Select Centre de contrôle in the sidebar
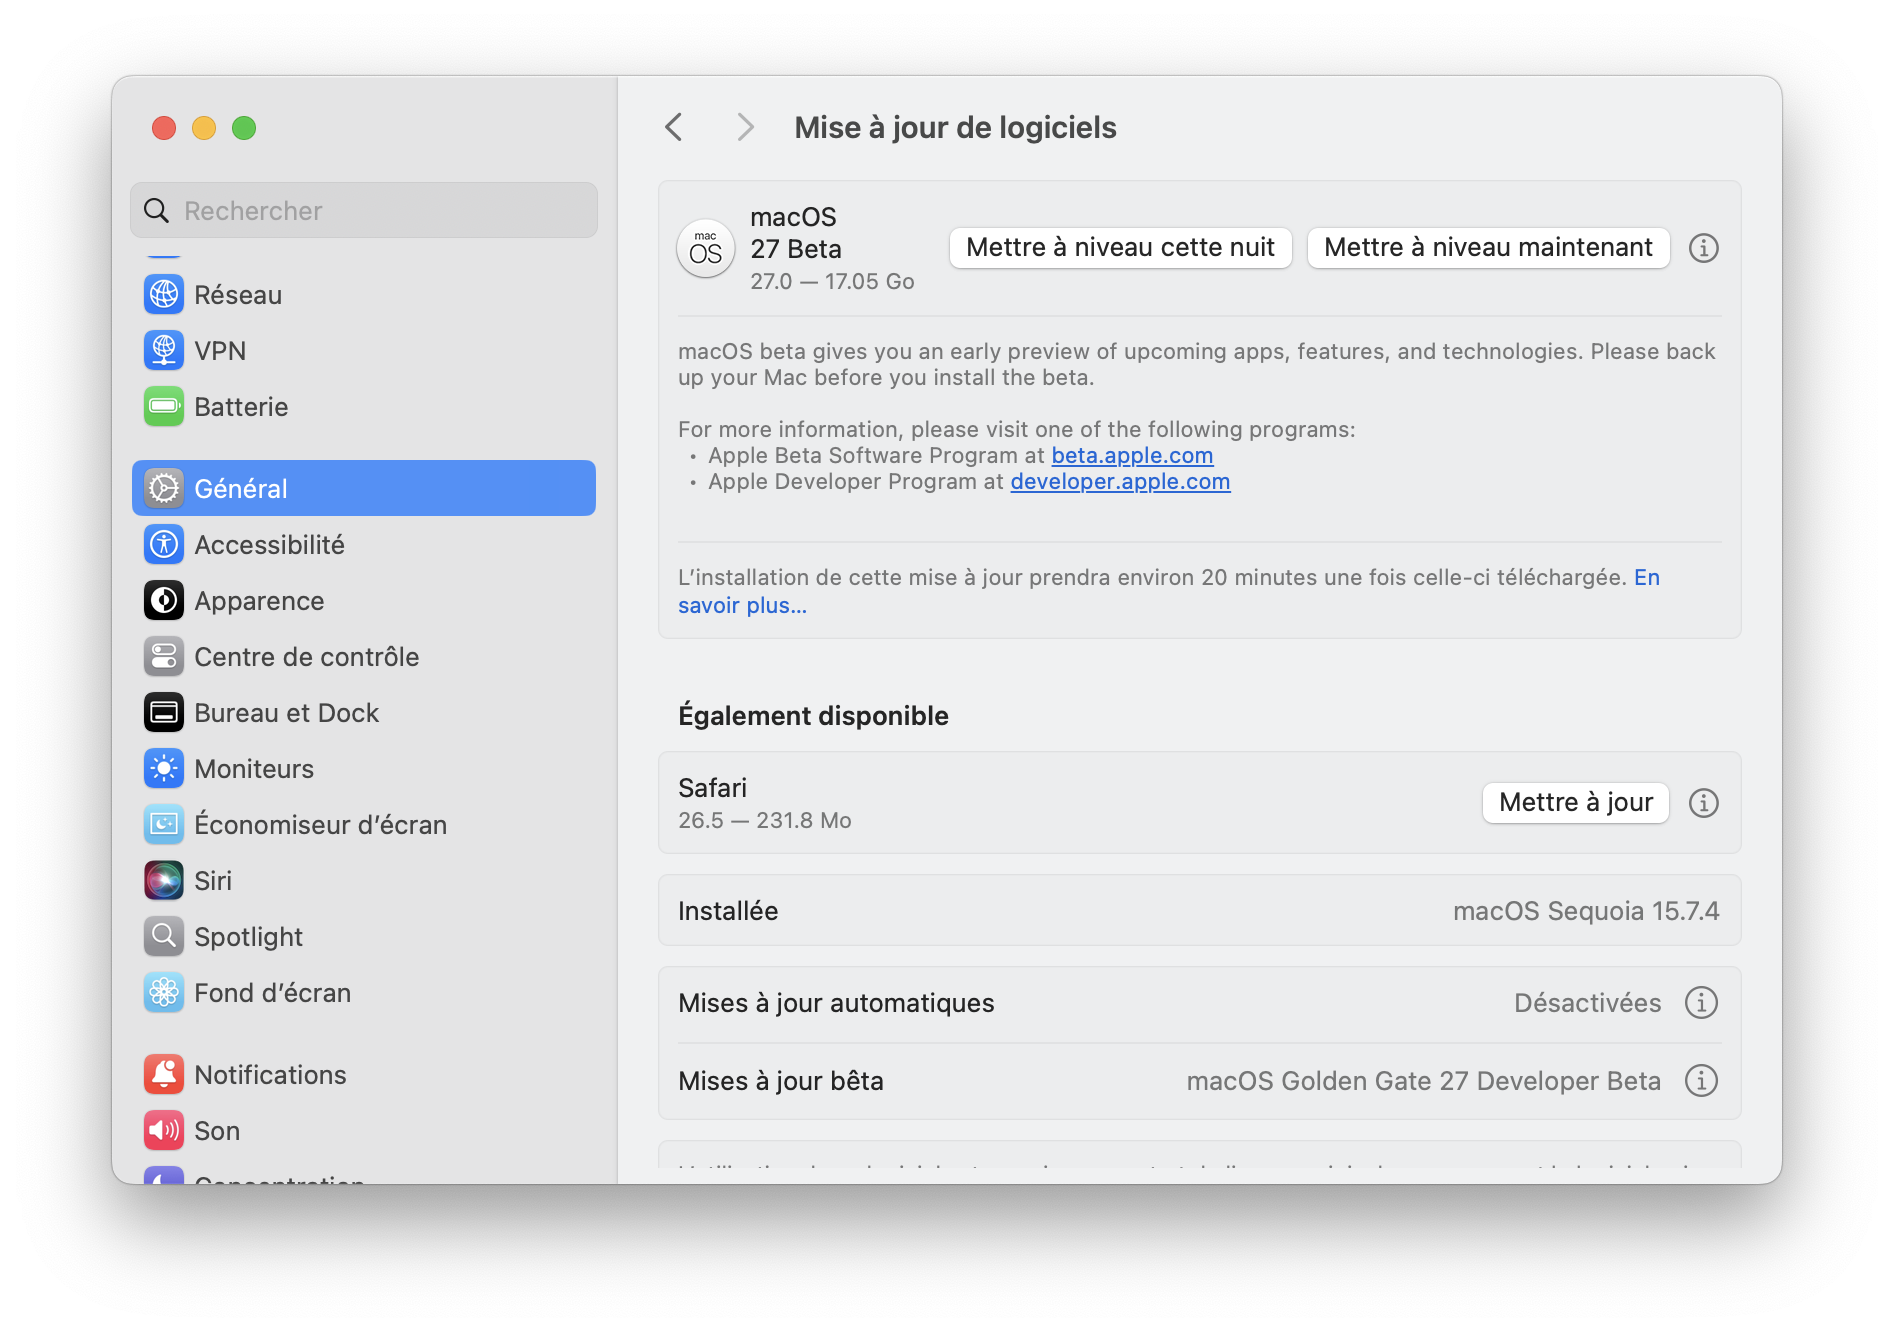The image size is (1894, 1332). 364,657
